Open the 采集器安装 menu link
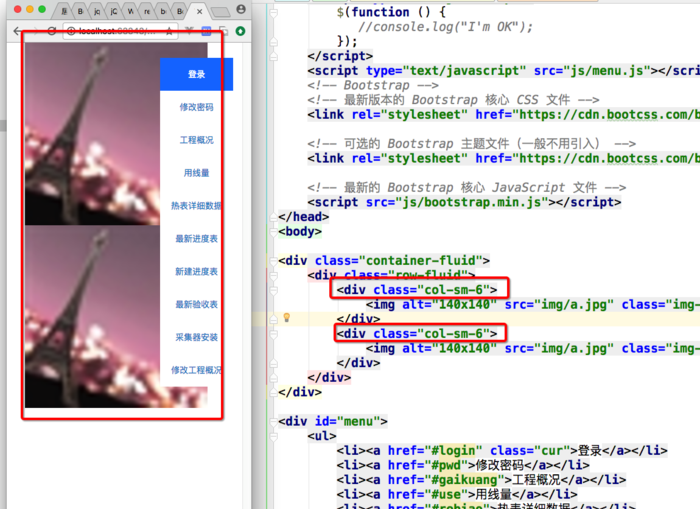700x509 pixels. point(196,337)
